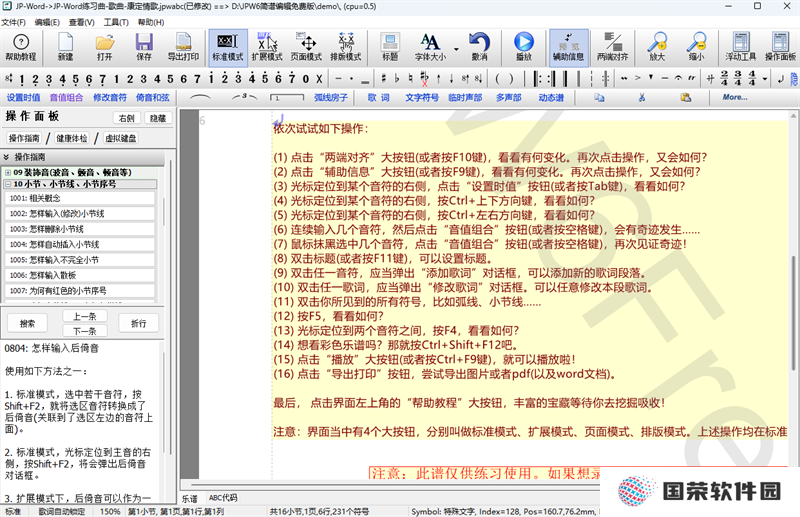Open the 编辑(E) menu
This screenshot has height=517, width=800.
[x=47, y=22]
